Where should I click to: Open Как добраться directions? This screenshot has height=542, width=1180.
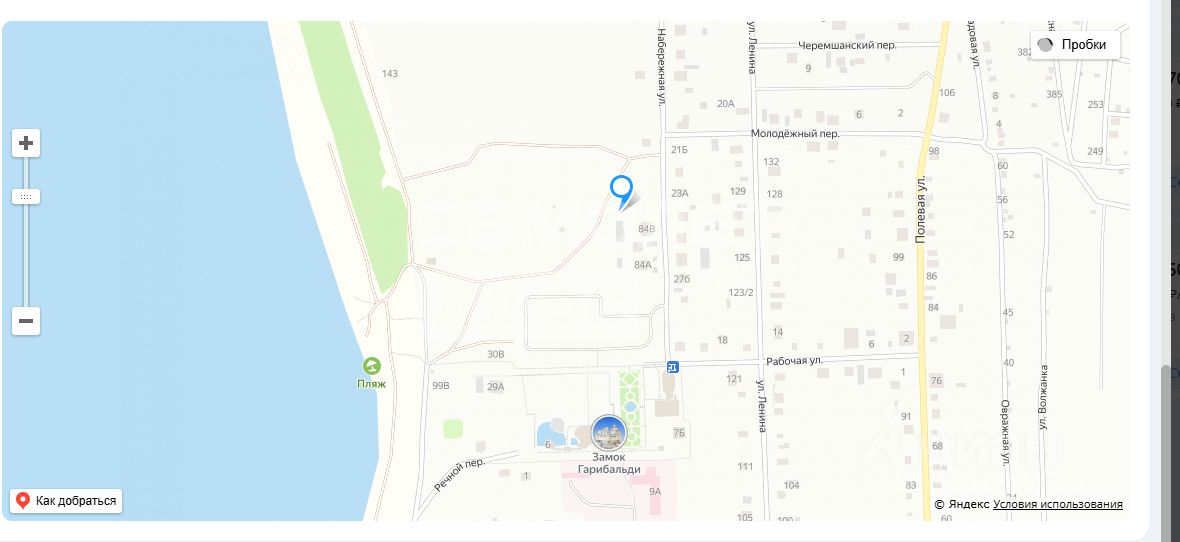coord(66,501)
